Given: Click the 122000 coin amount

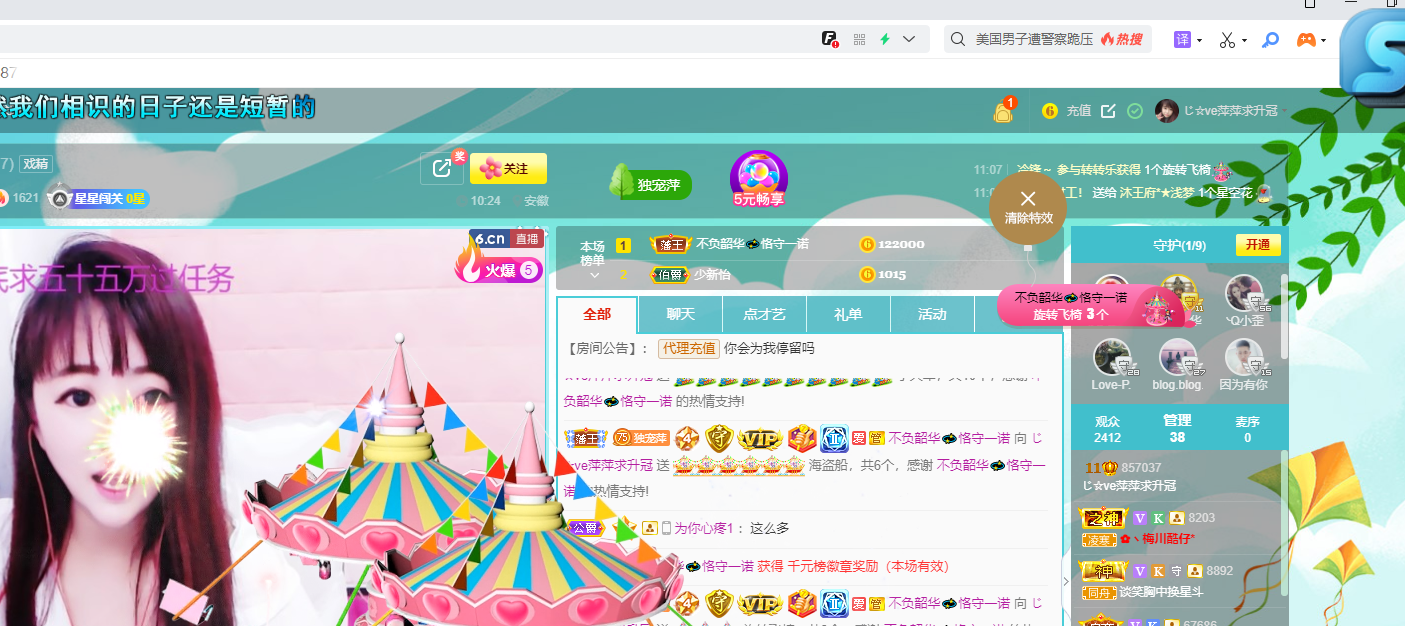Looking at the screenshot, I should pos(901,244).
